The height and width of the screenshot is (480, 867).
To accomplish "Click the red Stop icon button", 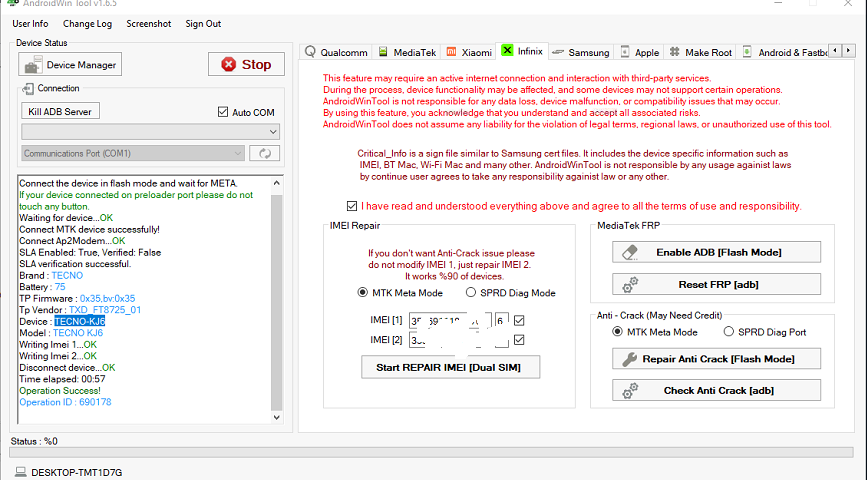I will pos(228,65).
